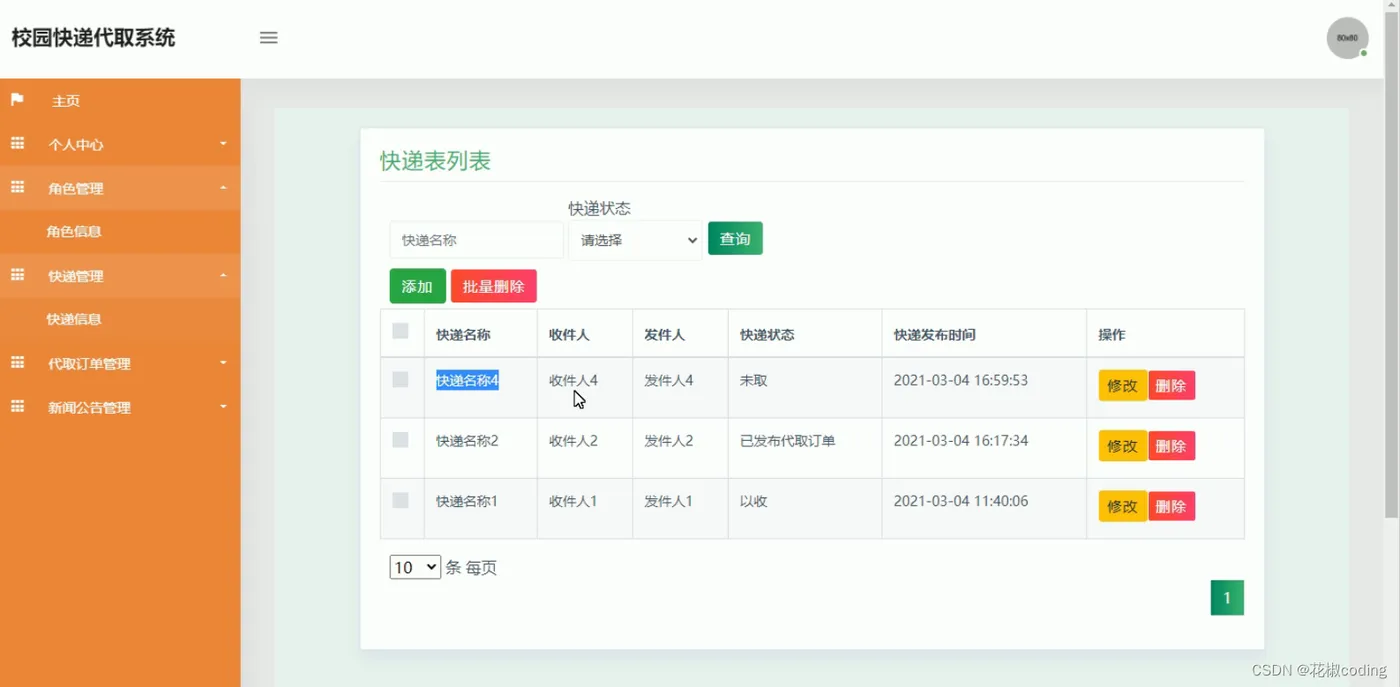
Task: Toggle the hamburger menu icon in header
Action: (268, 38)
